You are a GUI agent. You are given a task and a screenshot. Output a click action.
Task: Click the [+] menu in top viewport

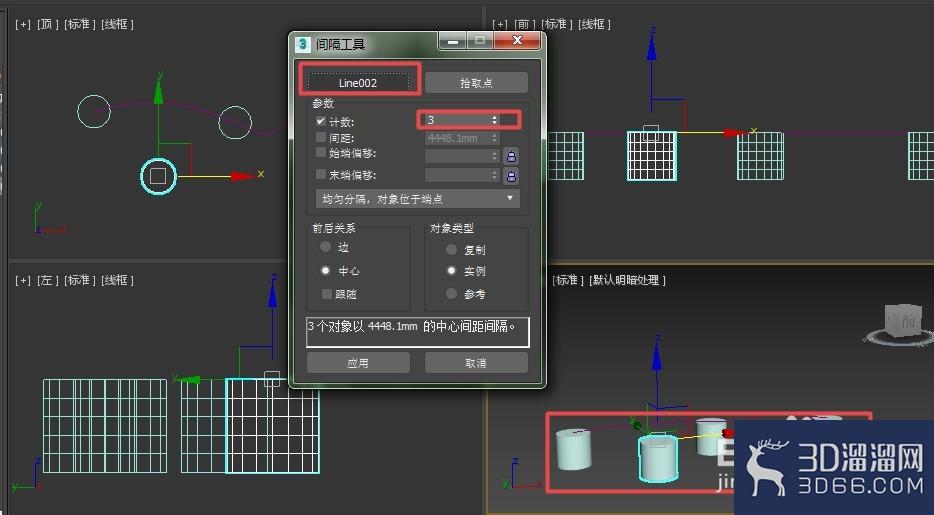(23, 24)
